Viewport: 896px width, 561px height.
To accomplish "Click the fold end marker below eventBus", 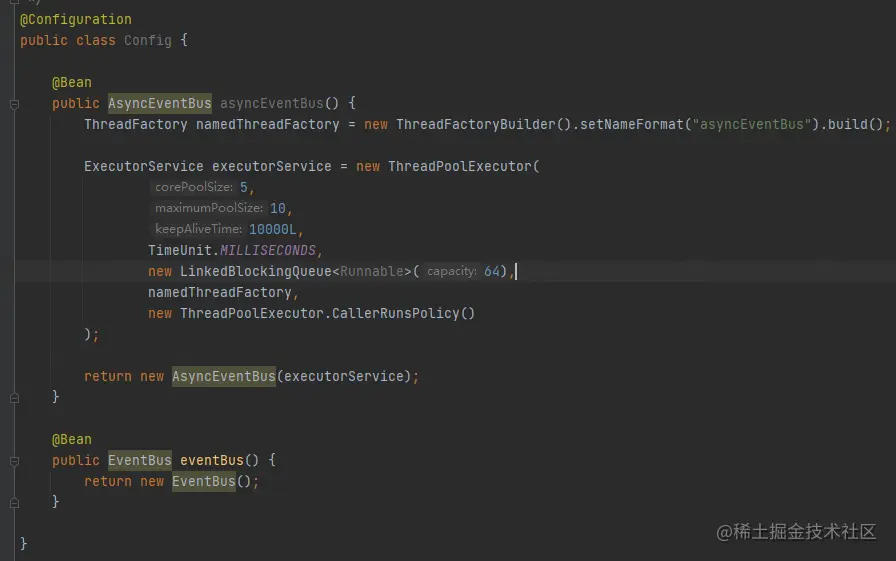I will tap(15, 503).
